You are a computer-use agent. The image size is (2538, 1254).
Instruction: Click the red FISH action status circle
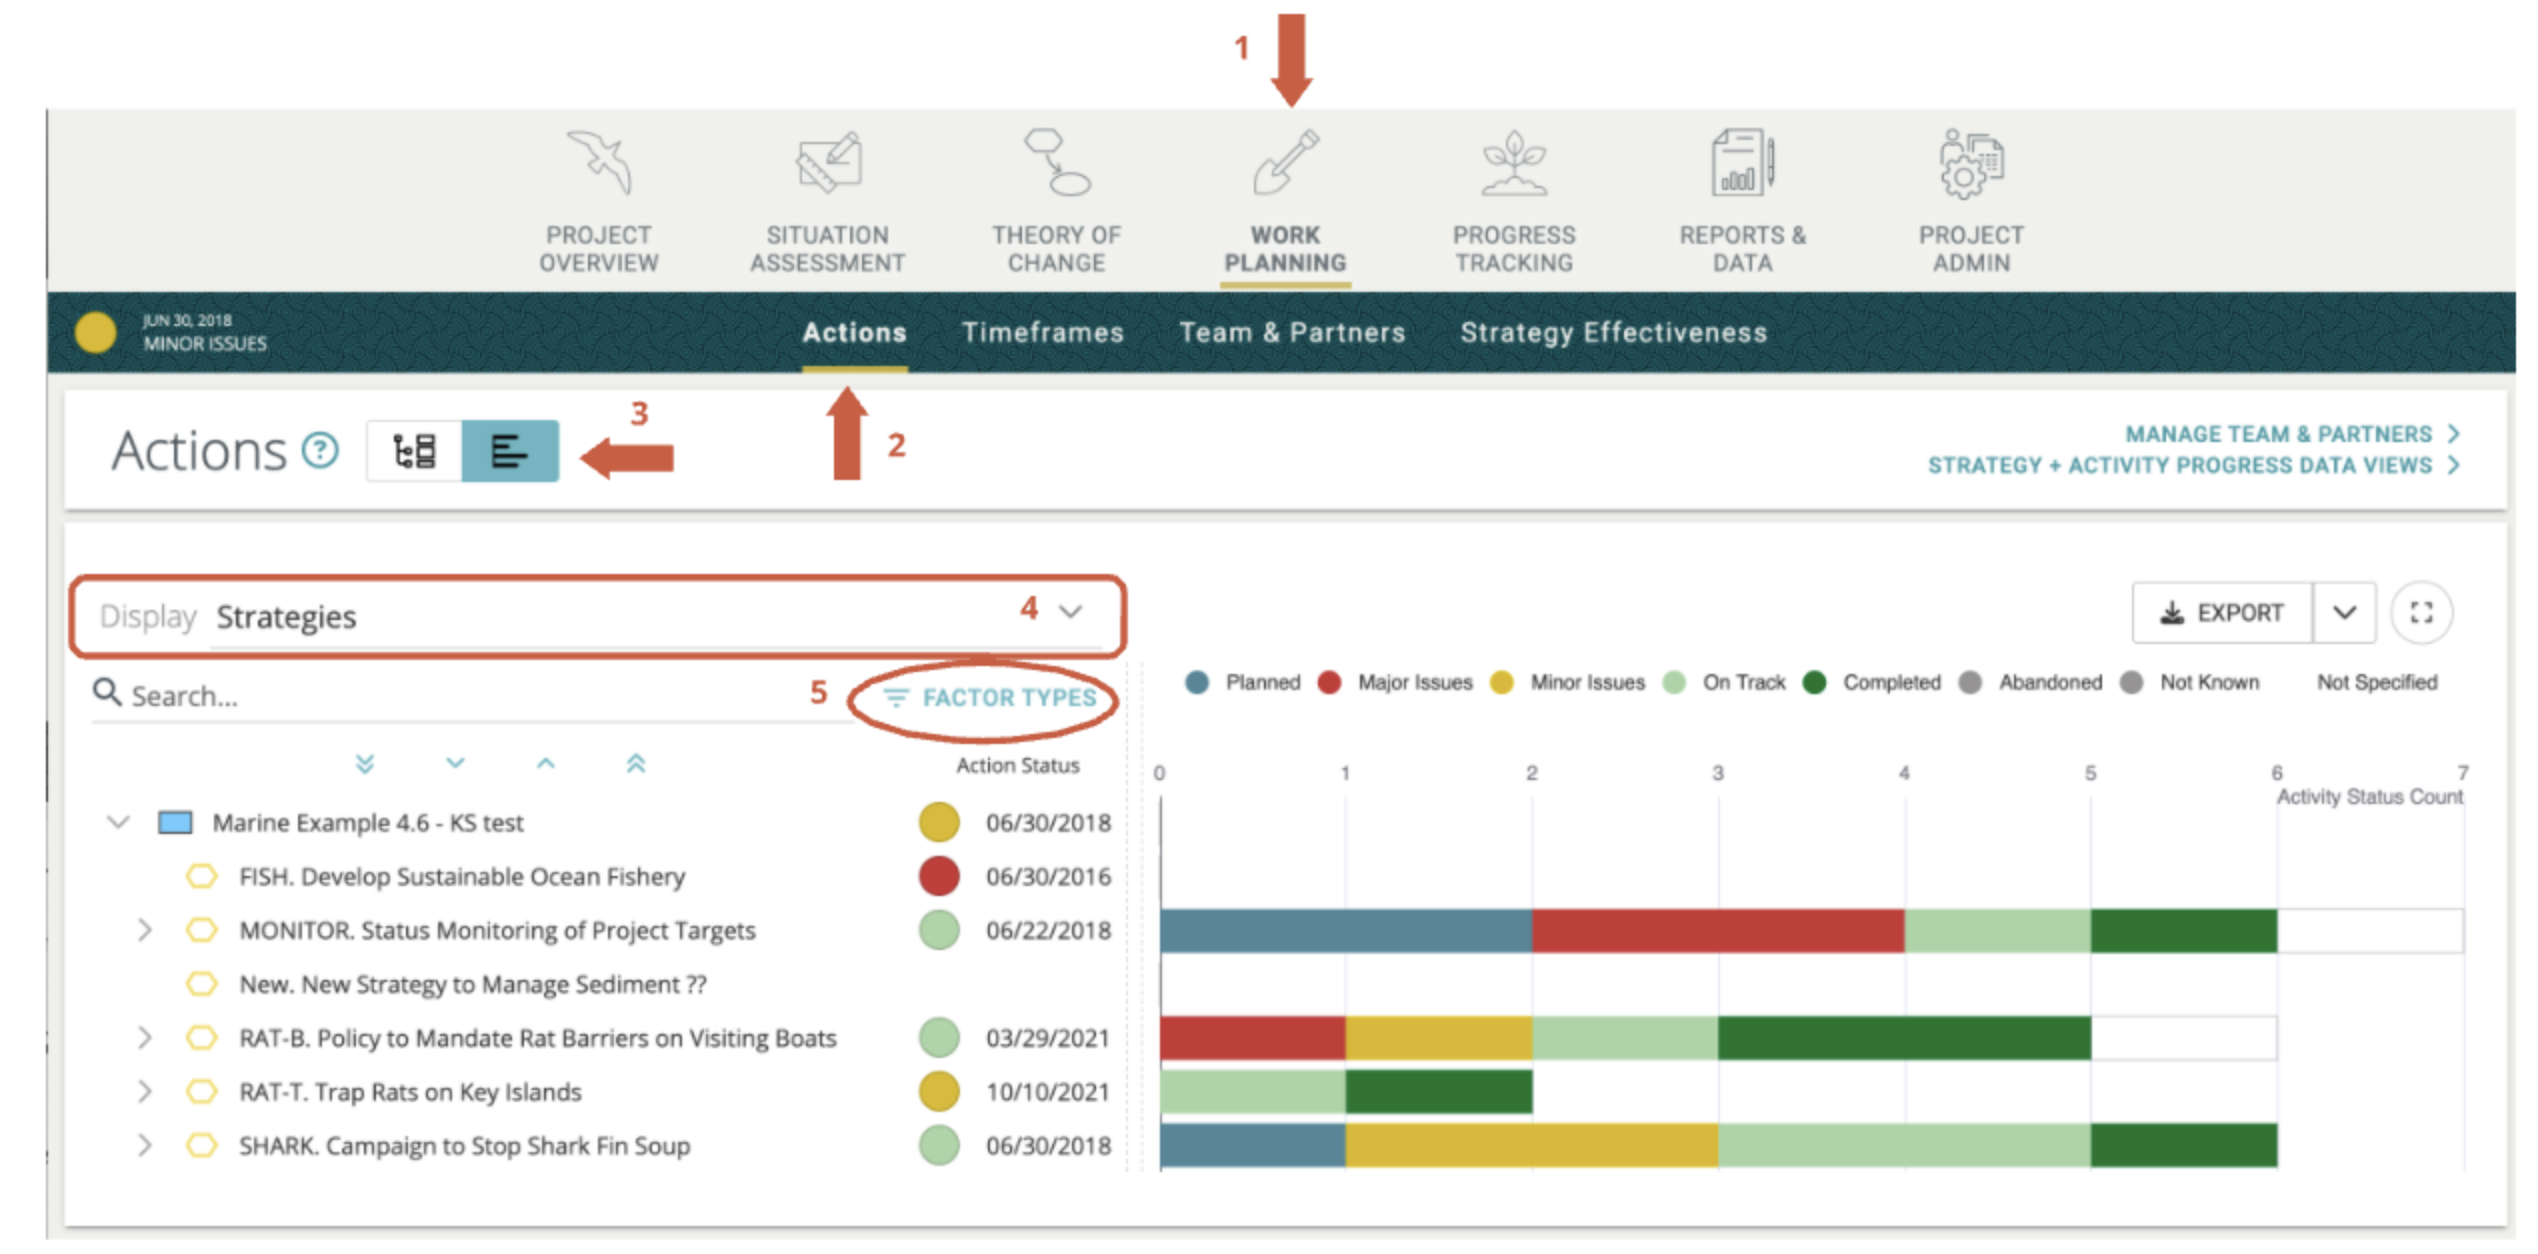click(x=938, y=877)
